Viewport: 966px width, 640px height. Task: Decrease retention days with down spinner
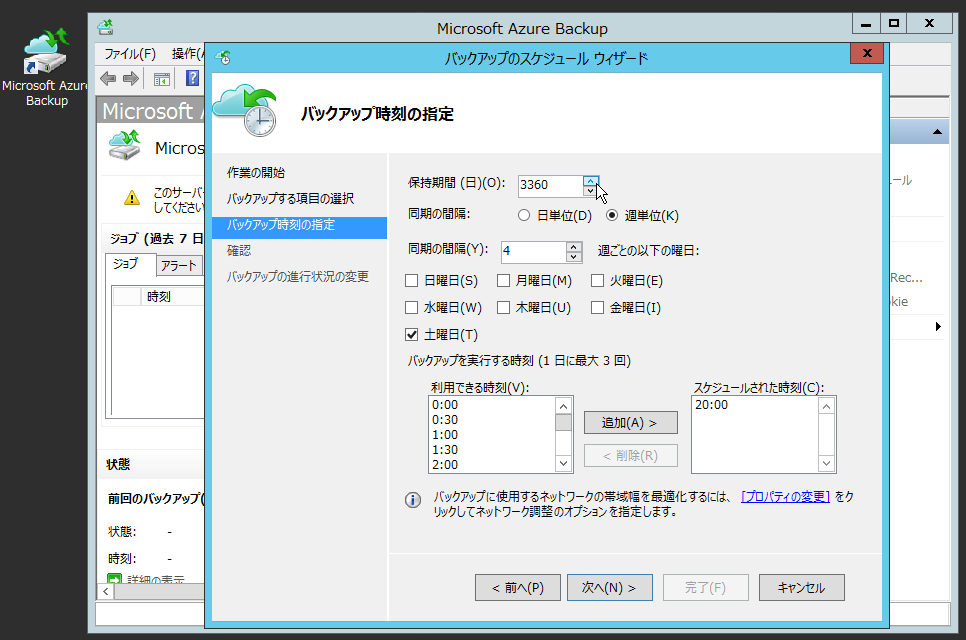590,190
